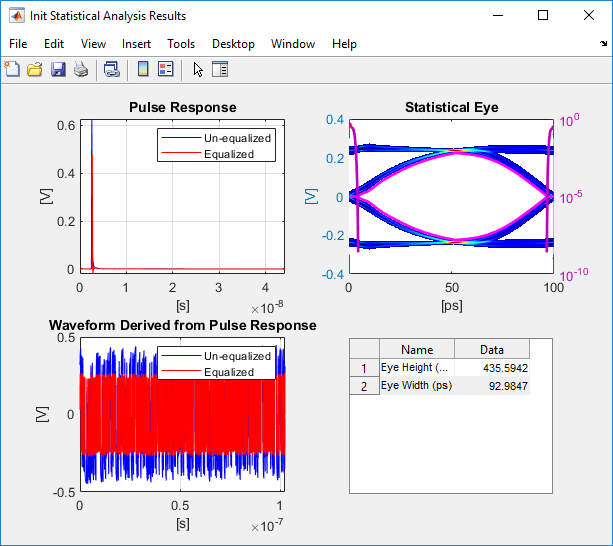Screen dimensions: 613x546
Task: Click the [s] x-axis label under Waveform plot
Action: click(183, 524)
